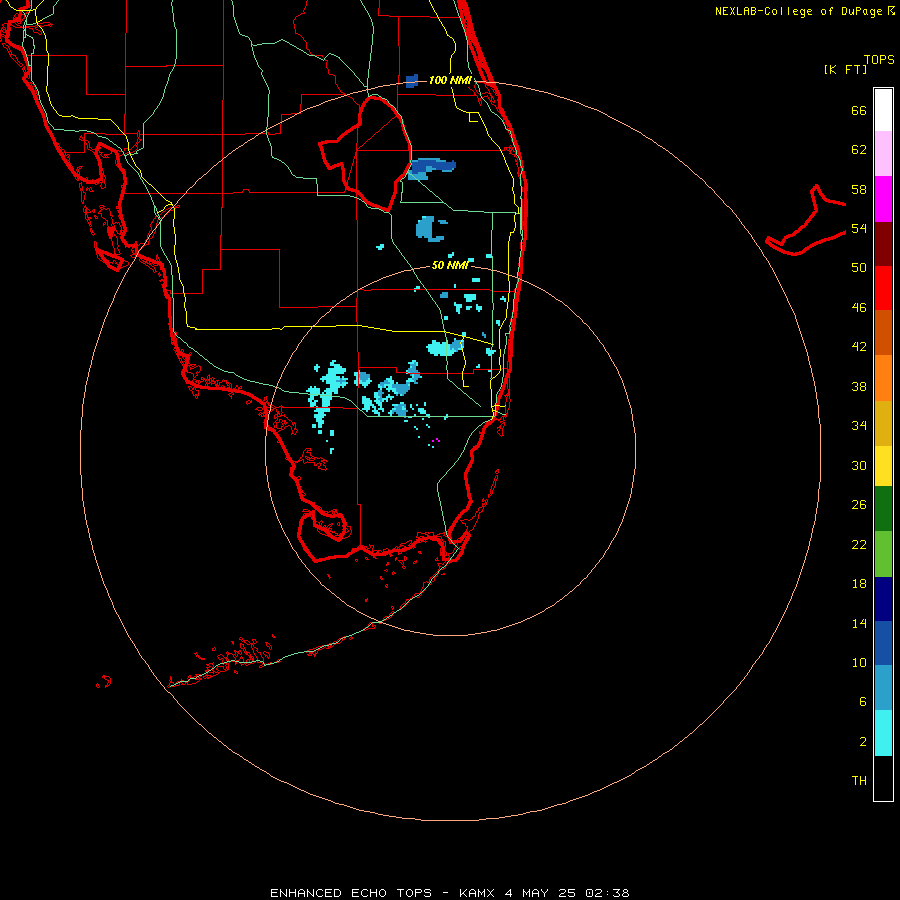Select the dark green legend swatch
Screen dimensions: 900x900
click(883, 509)
